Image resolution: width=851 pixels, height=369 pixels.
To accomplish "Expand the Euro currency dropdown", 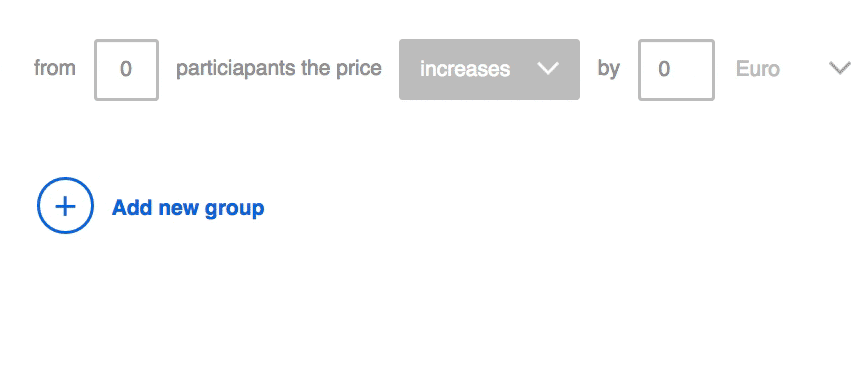I will 792,69.
